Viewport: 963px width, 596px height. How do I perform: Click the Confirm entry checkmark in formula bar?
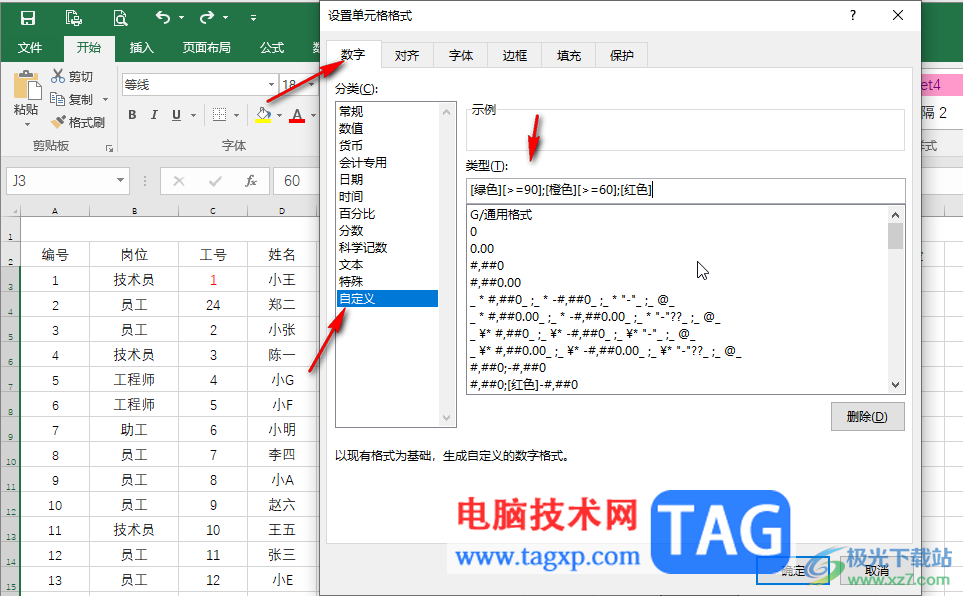(215, 181)
